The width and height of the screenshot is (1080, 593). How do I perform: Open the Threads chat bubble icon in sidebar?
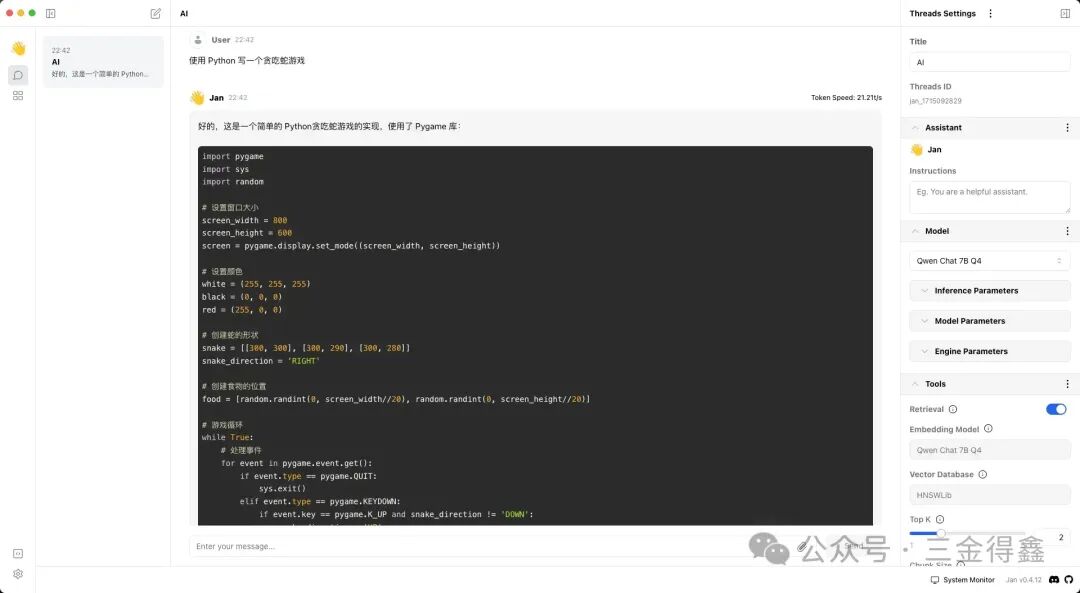[18, 75]
